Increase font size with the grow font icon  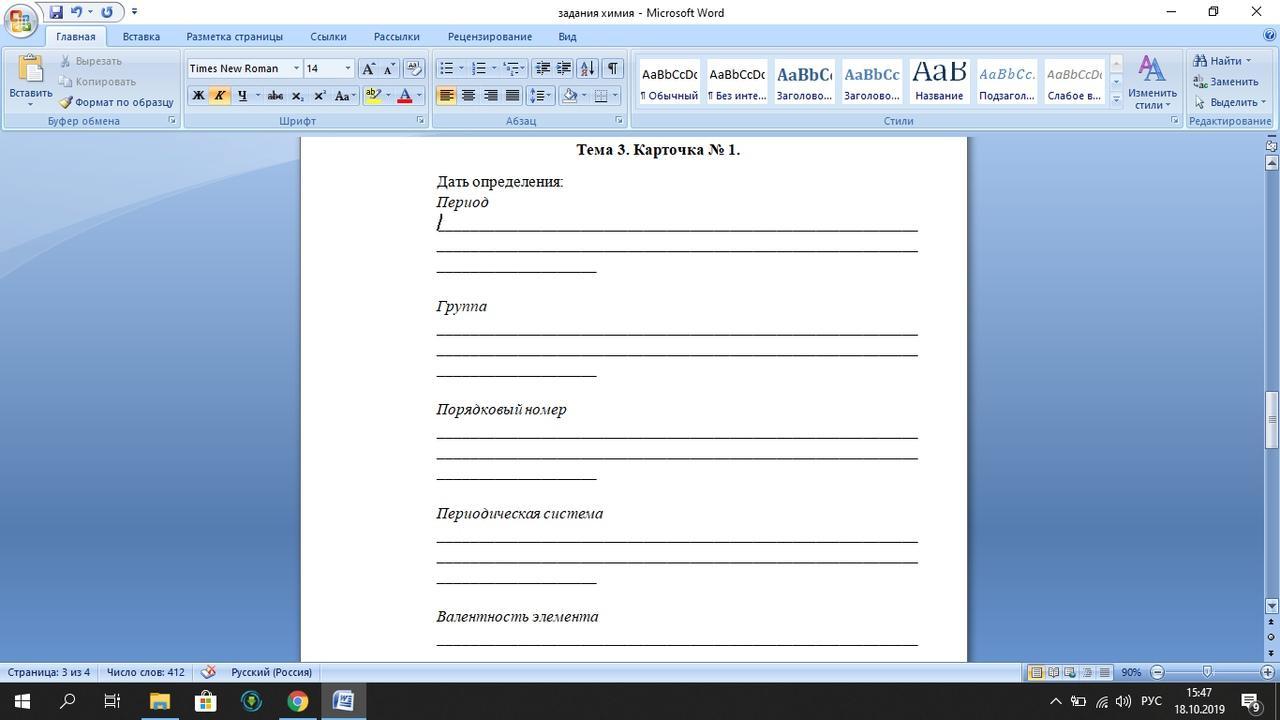point(368,68)
